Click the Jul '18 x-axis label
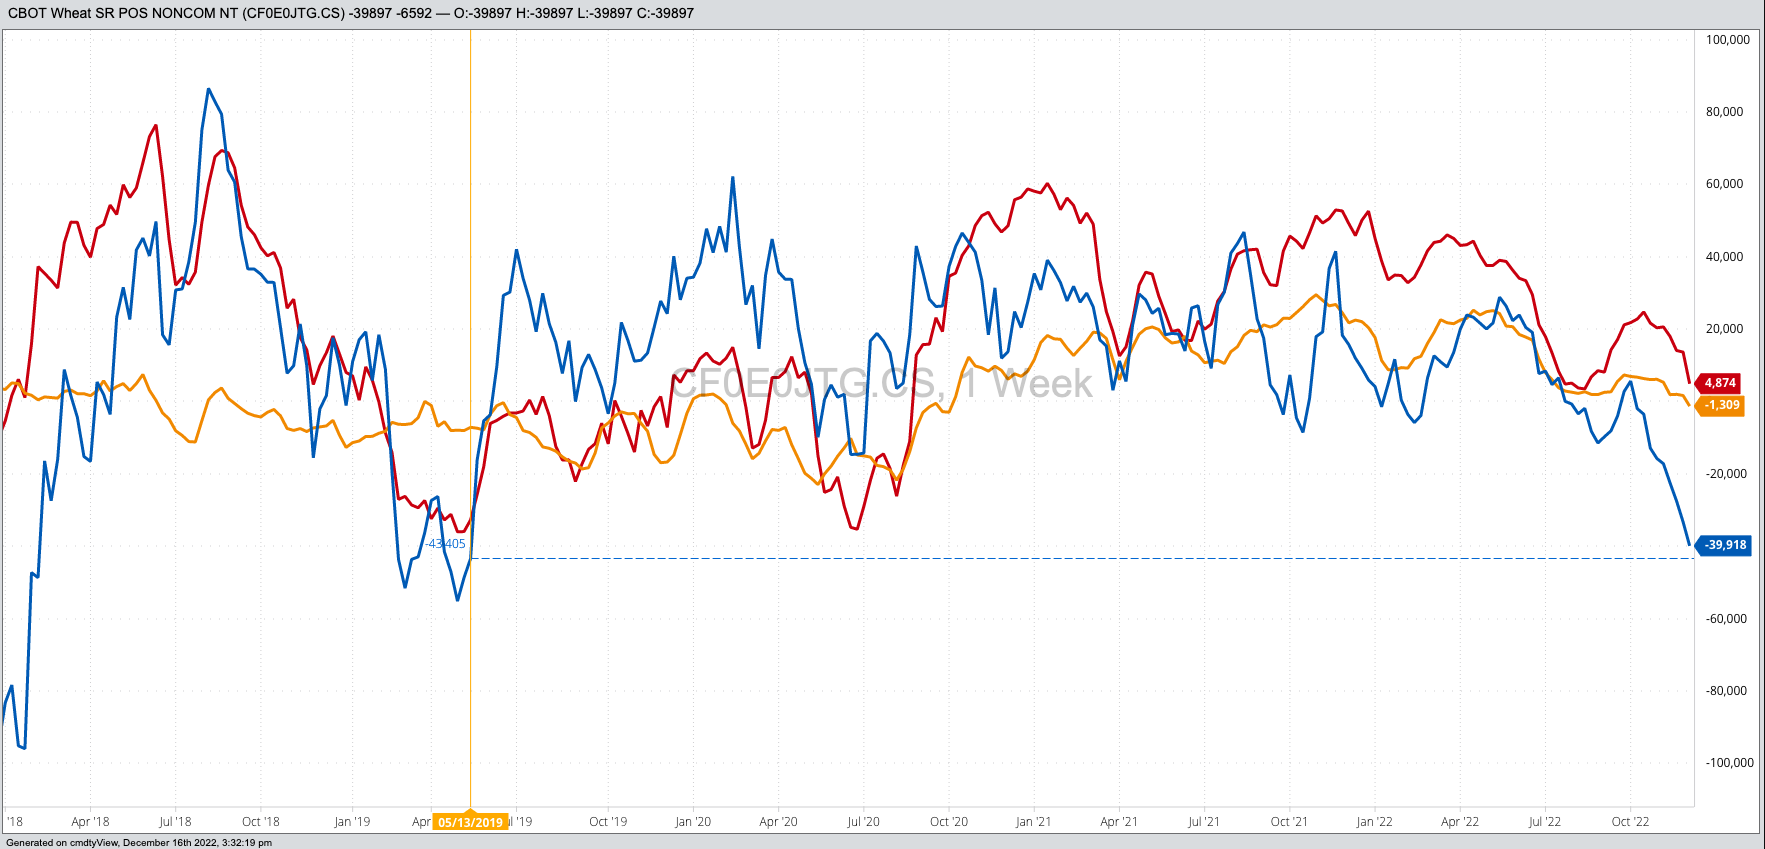Screen dimensions: 1765x849 click(x=175, y=822)
